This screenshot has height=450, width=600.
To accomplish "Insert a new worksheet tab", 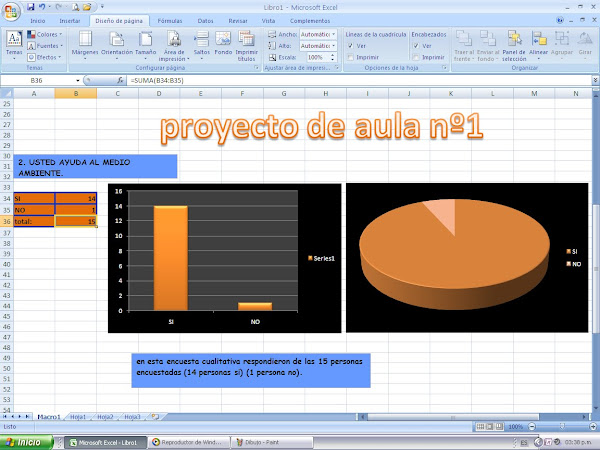I will [155, 417].
